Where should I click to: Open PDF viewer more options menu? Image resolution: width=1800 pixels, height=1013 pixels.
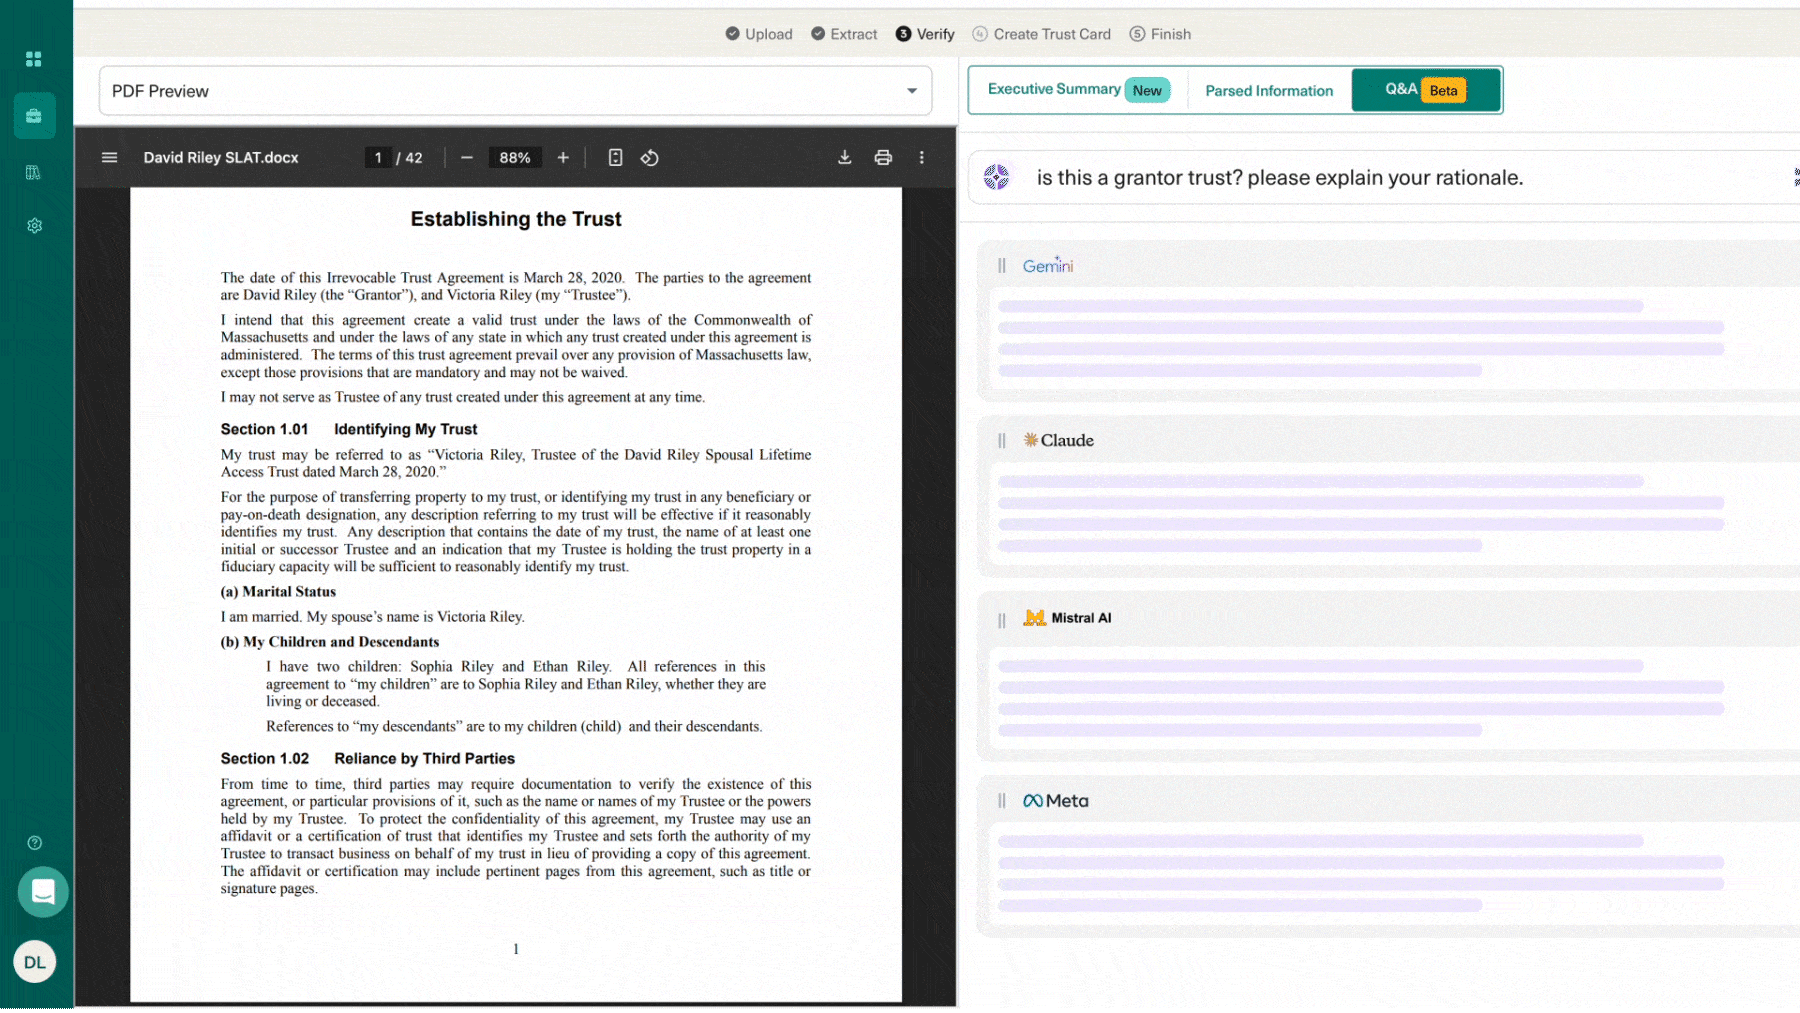click(922, 158)
